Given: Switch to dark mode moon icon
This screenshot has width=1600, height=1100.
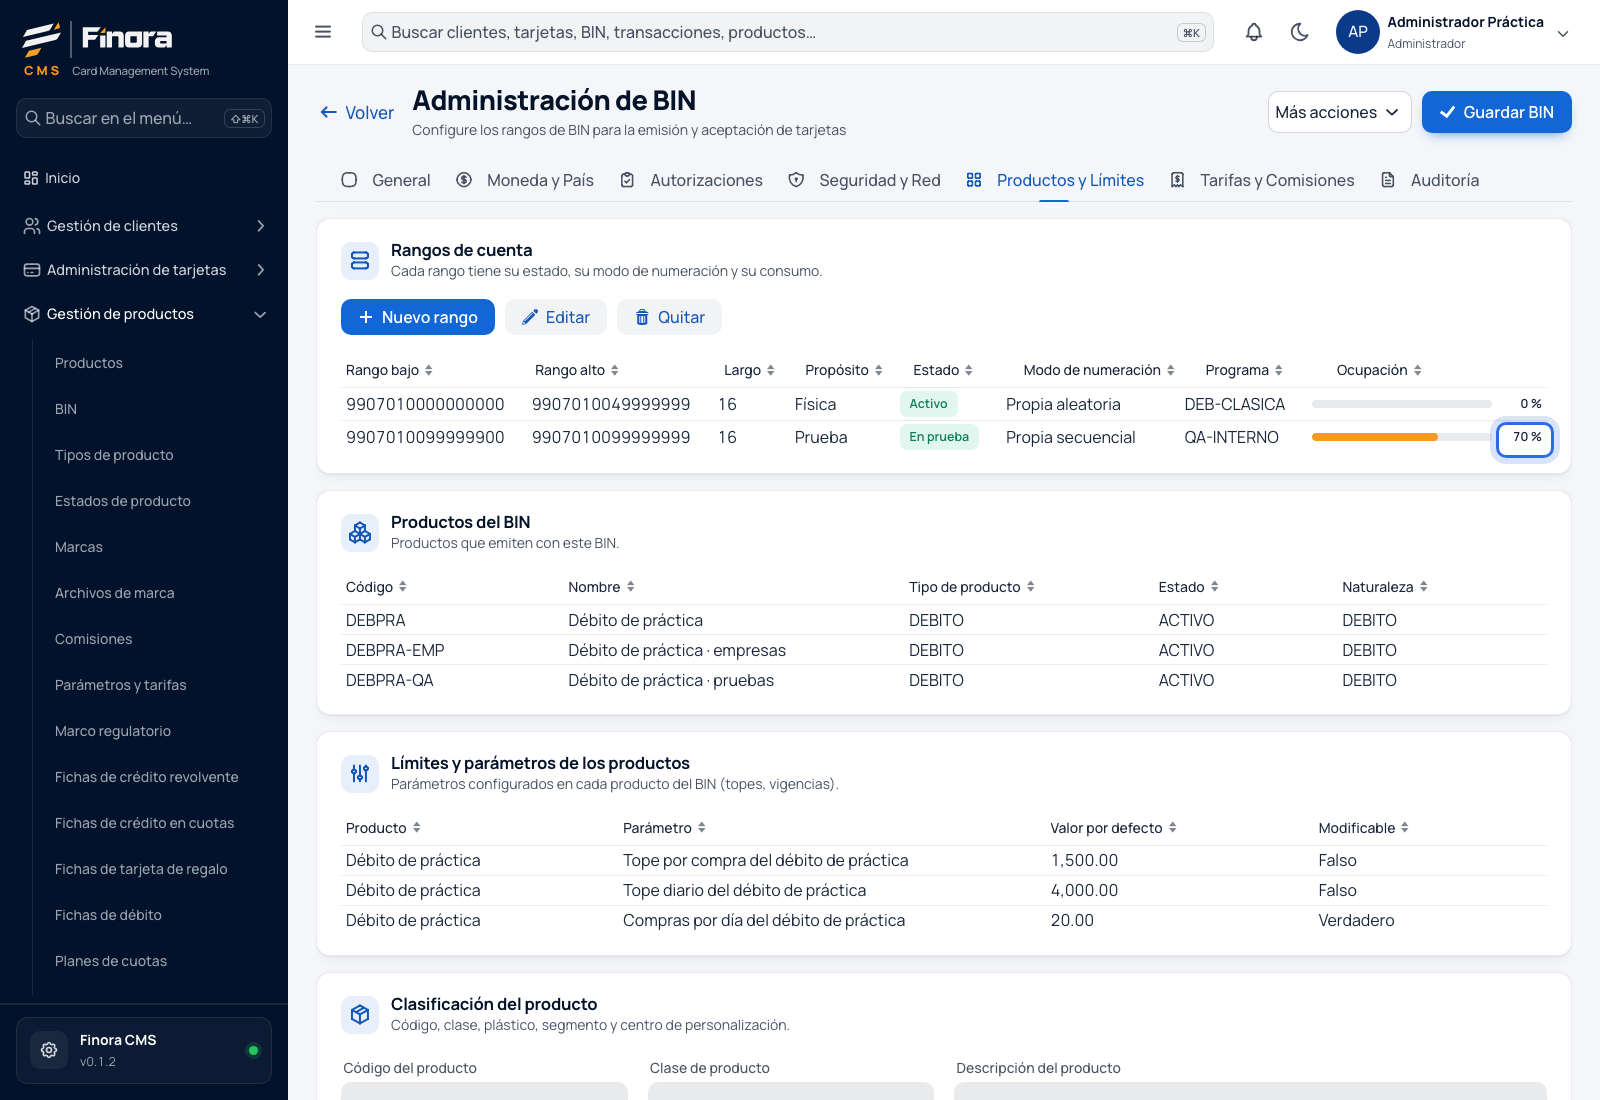Looking at the screenshot, I should 1300,32.
